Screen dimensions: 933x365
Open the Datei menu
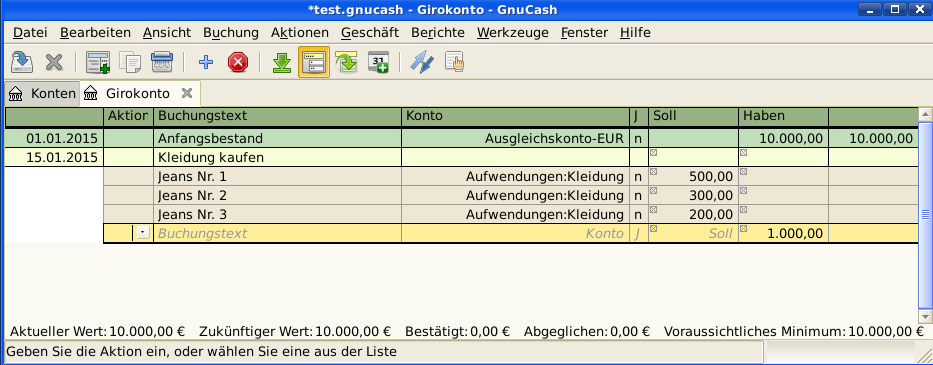tap(30, 33)
